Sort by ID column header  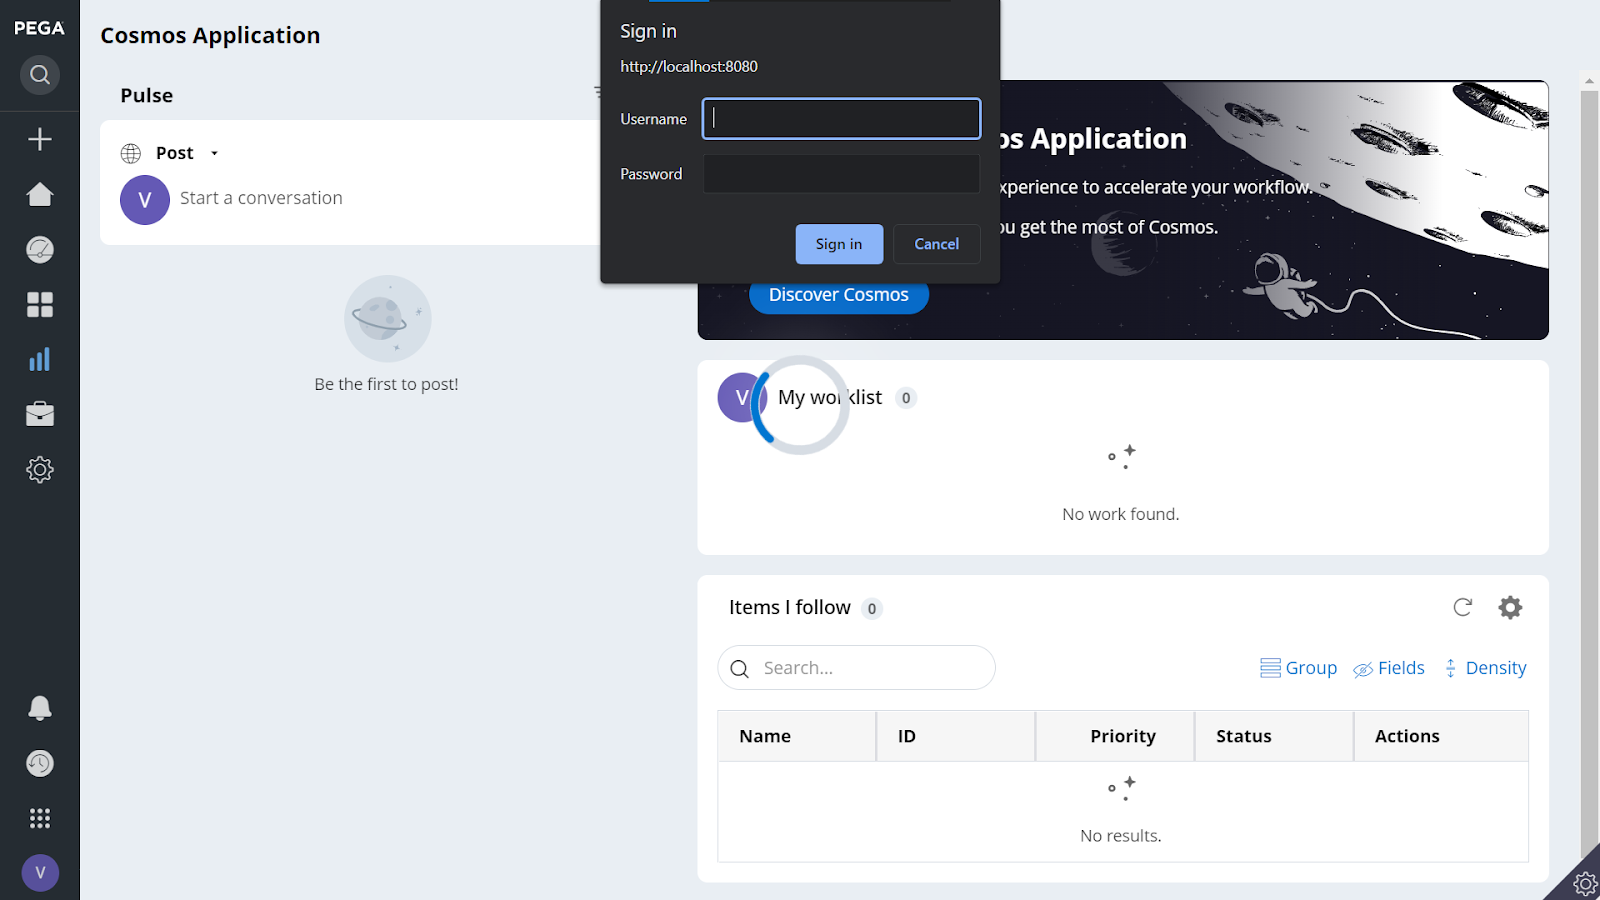(x=955, y=736)
